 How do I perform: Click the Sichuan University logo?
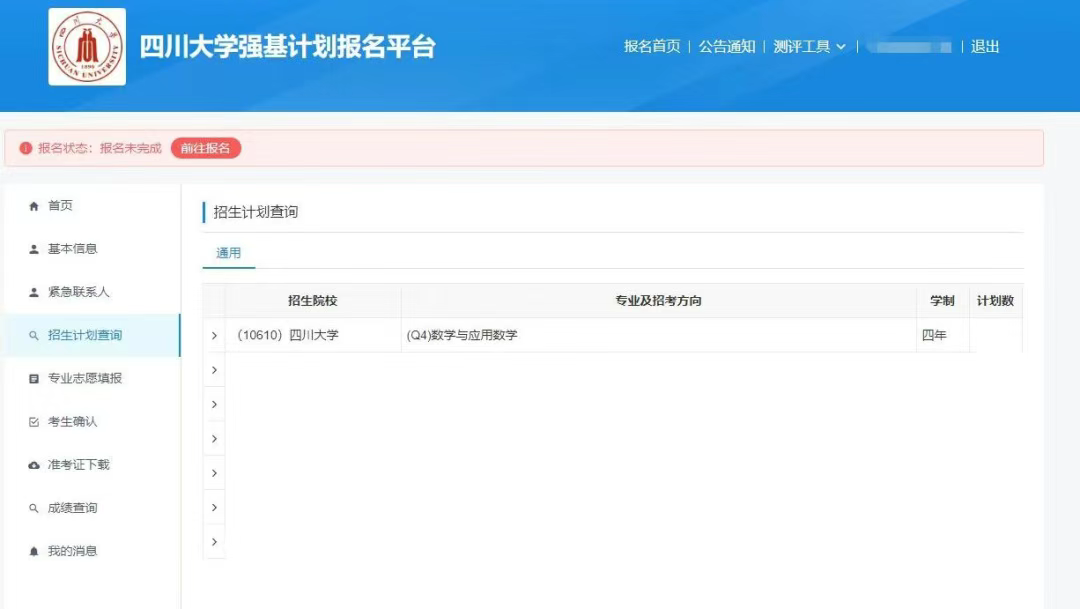coord(87,47)
